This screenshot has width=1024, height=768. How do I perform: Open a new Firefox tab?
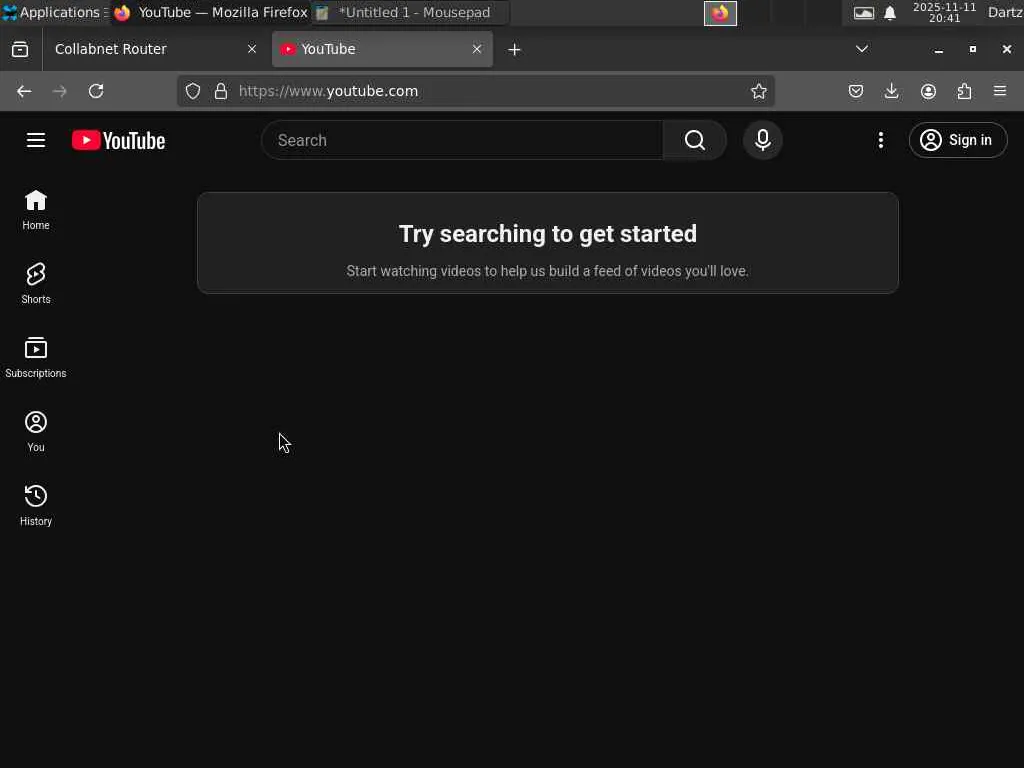[x=515, y=50]
